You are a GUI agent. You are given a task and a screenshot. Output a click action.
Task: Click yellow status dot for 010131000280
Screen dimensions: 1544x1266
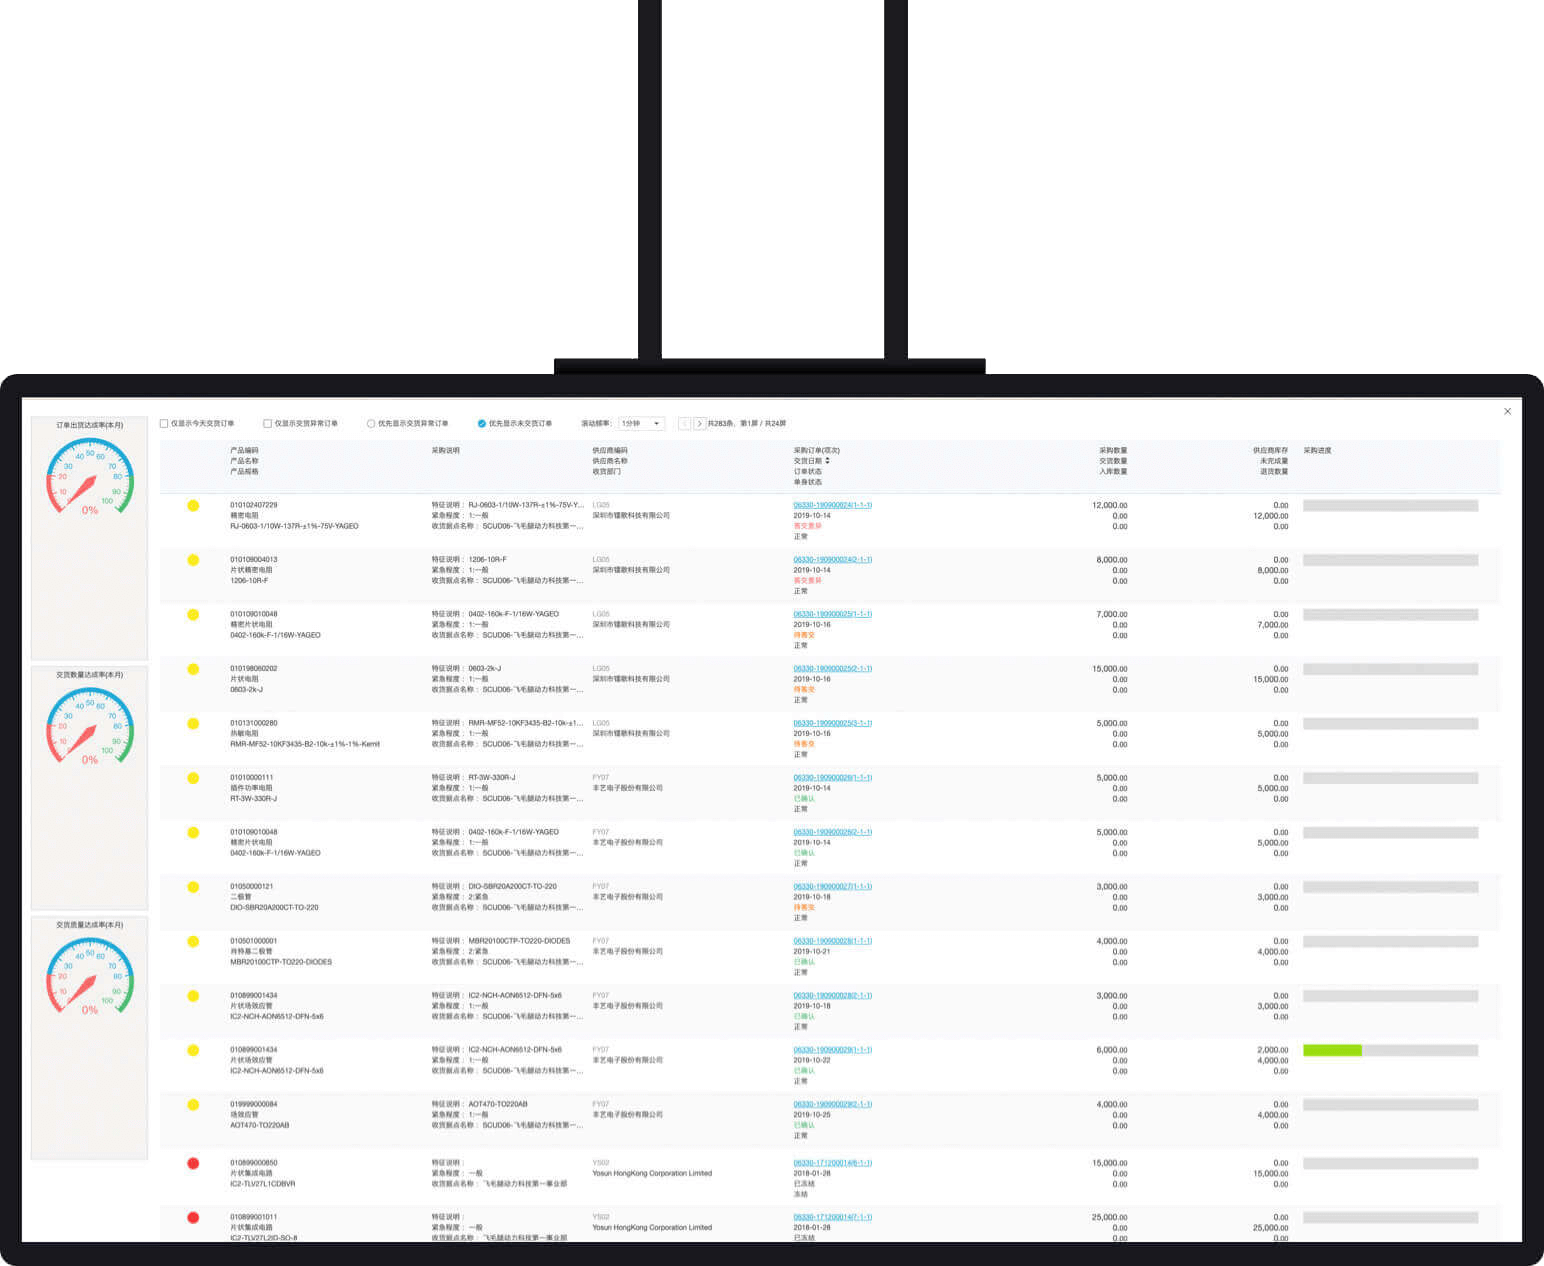[x=193, y=724]
